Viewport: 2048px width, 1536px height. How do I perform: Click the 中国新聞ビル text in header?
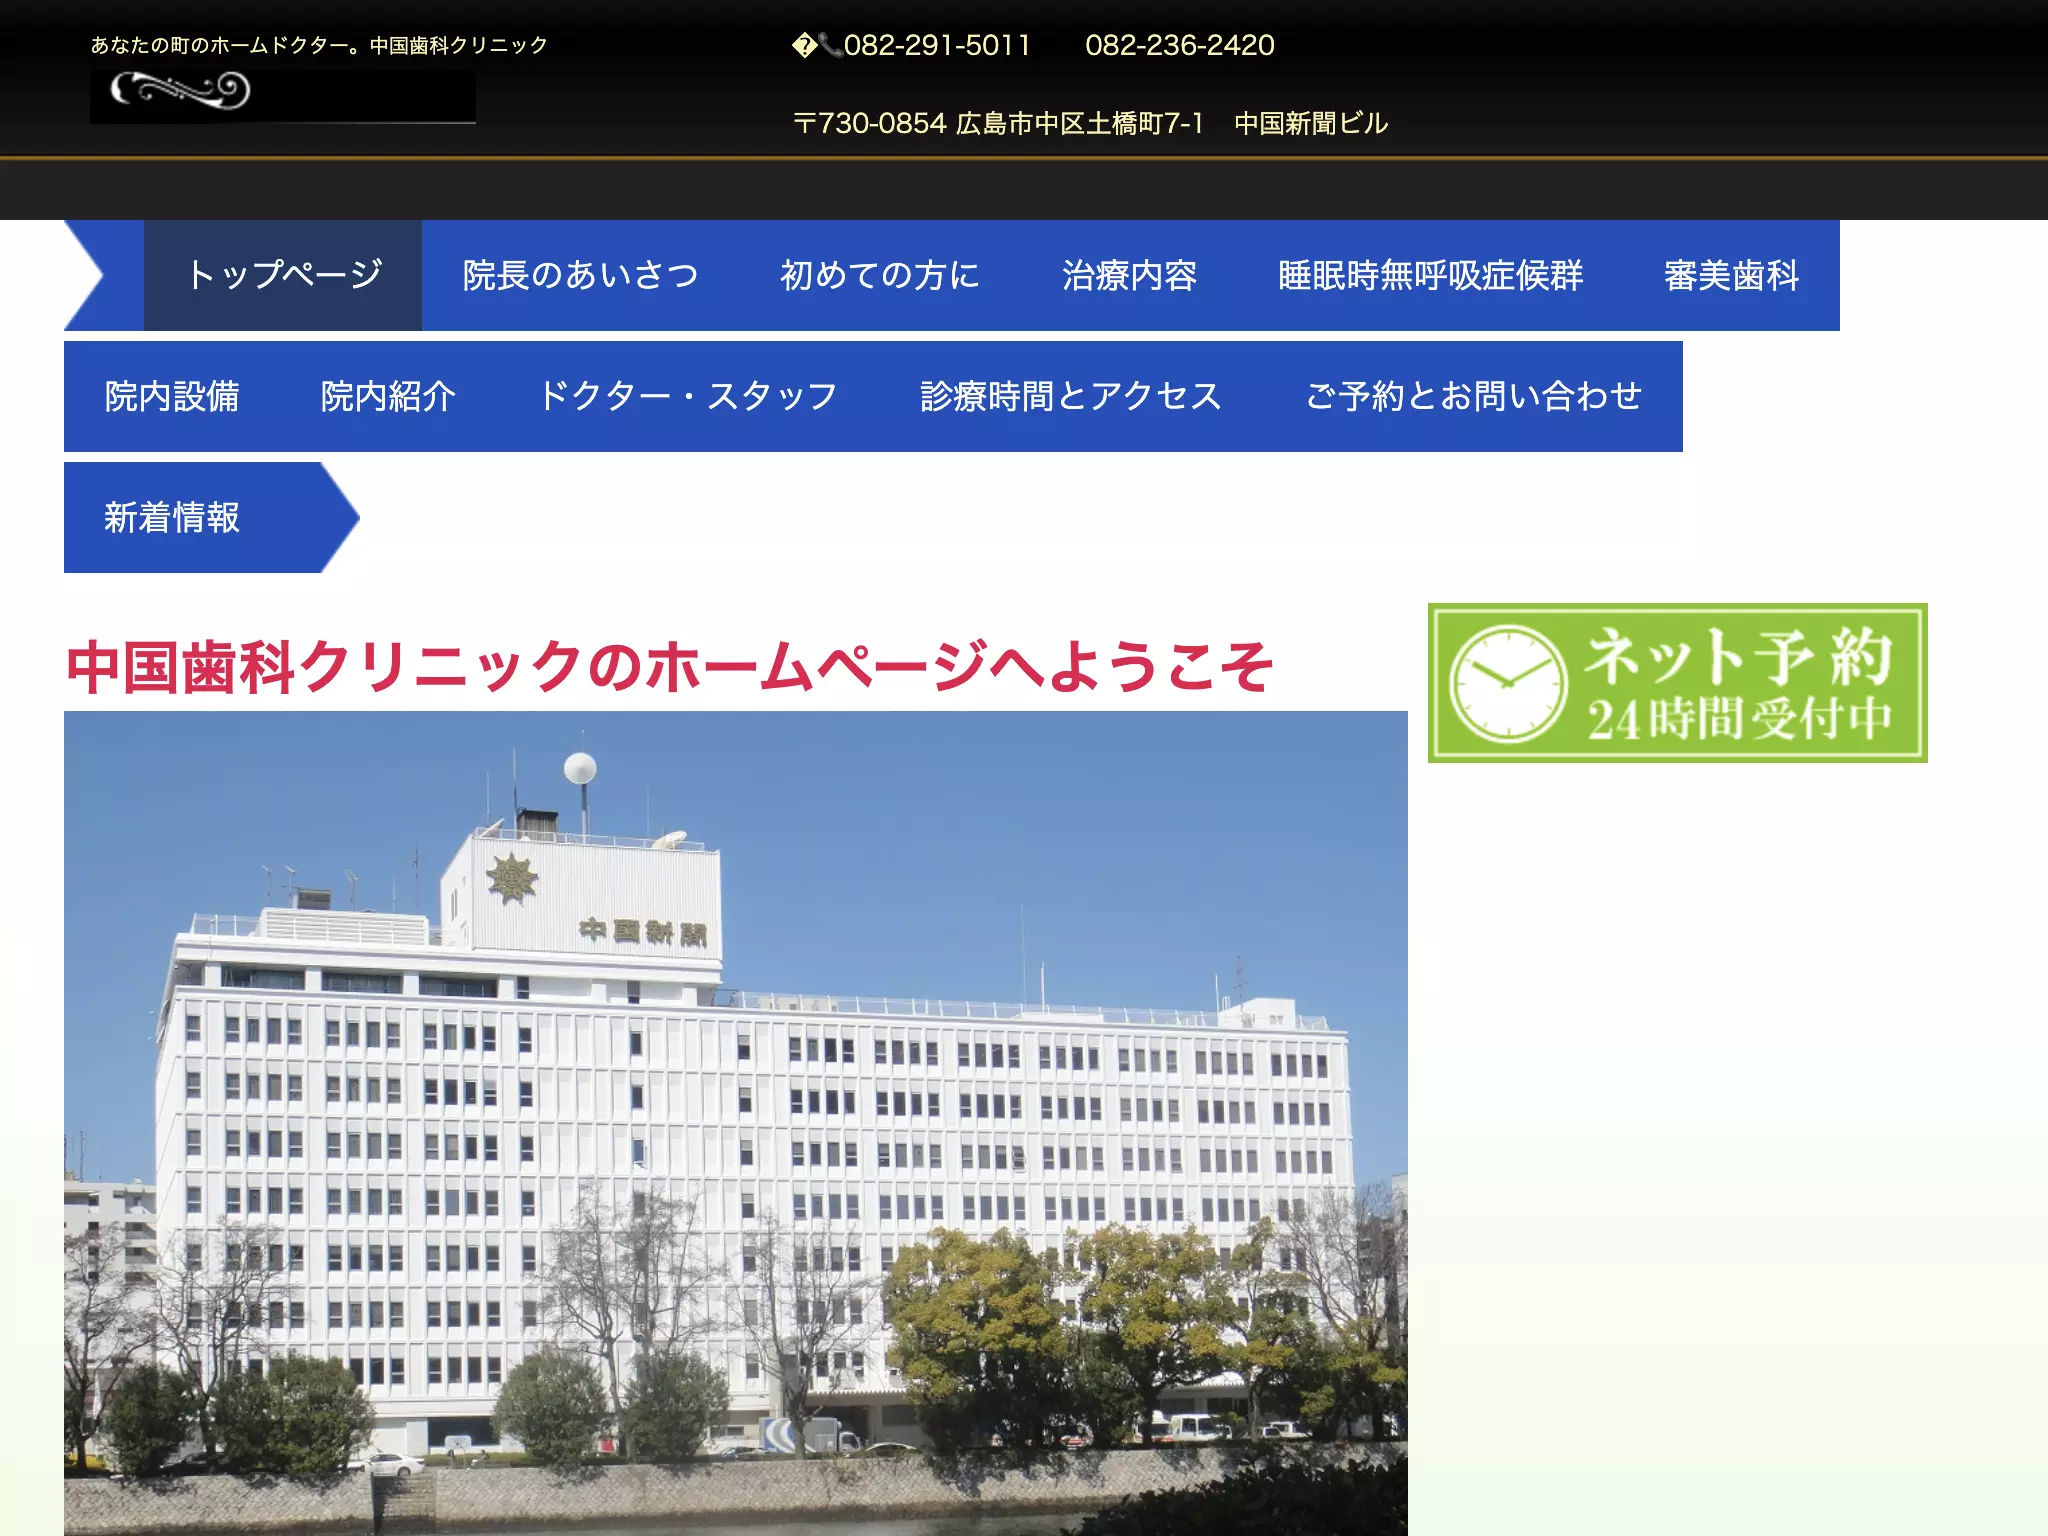[1311, 123]
